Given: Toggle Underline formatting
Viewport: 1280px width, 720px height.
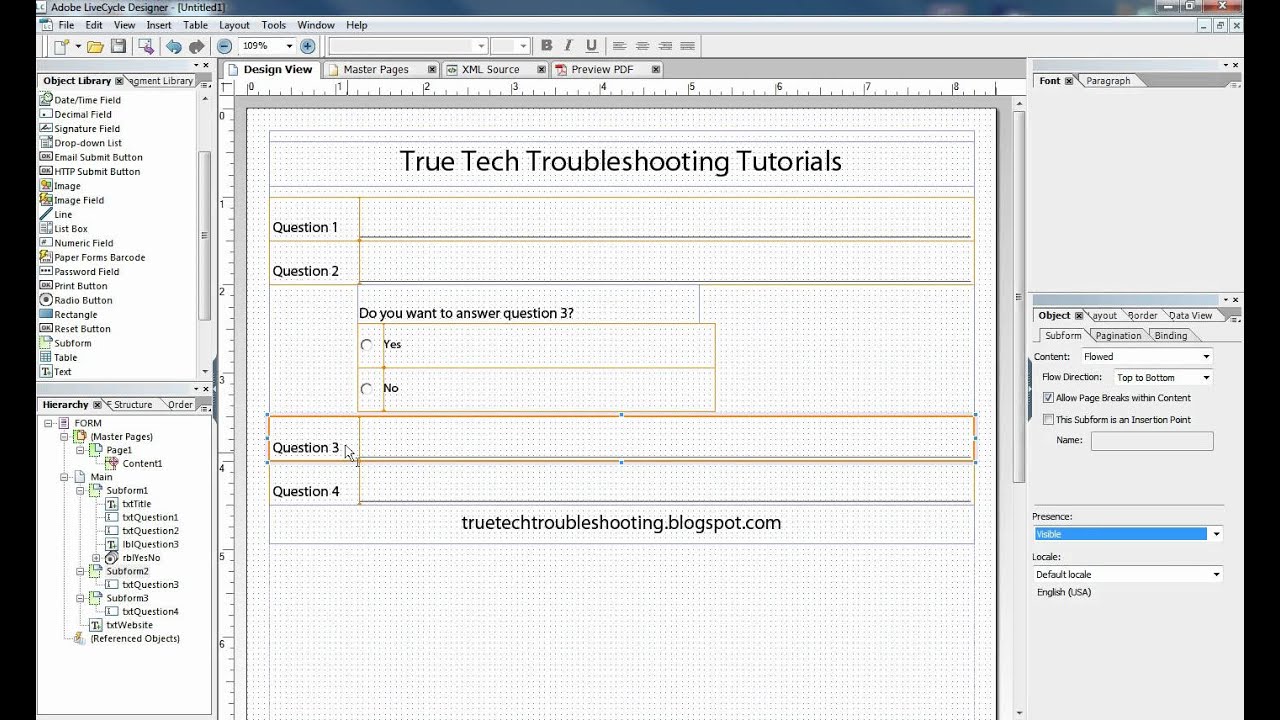Looking at the screenshot, I should [x=591, y=45].
